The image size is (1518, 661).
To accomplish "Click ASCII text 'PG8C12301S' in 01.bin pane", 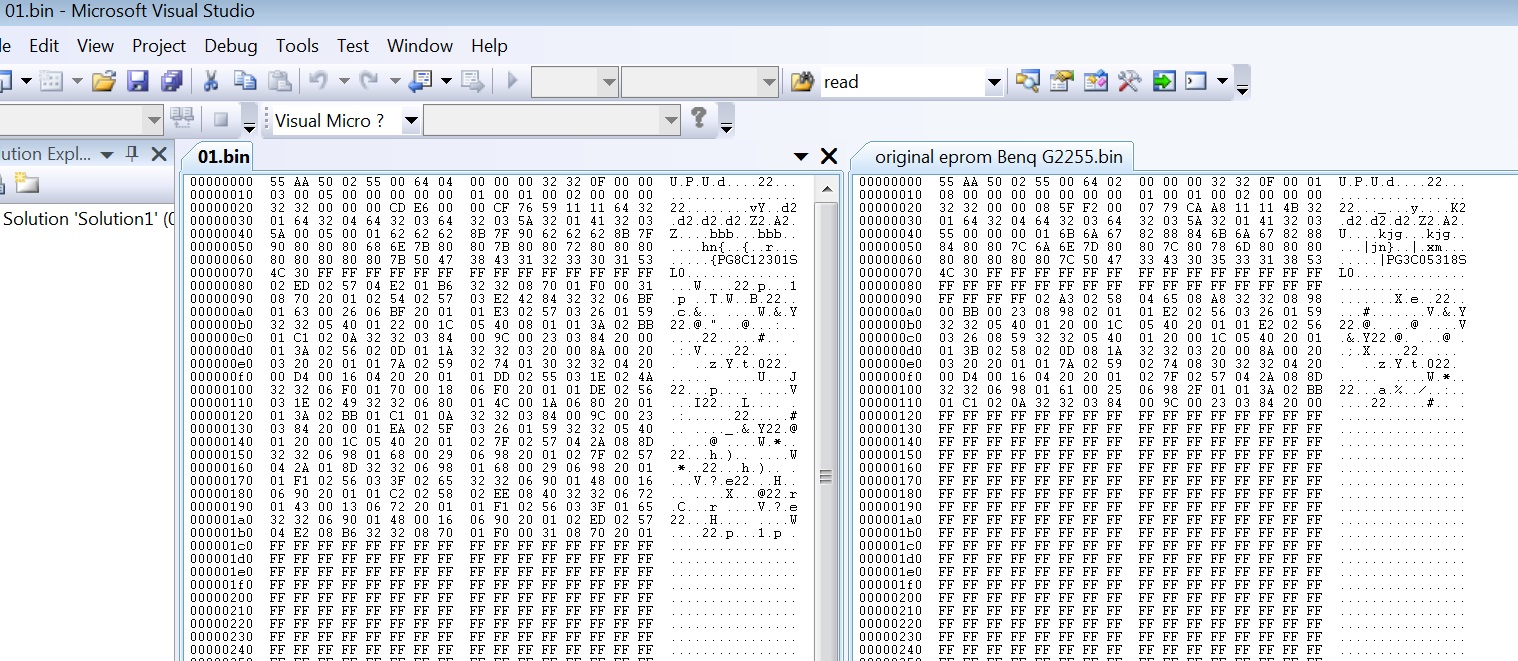I will (x=756, y=260).
